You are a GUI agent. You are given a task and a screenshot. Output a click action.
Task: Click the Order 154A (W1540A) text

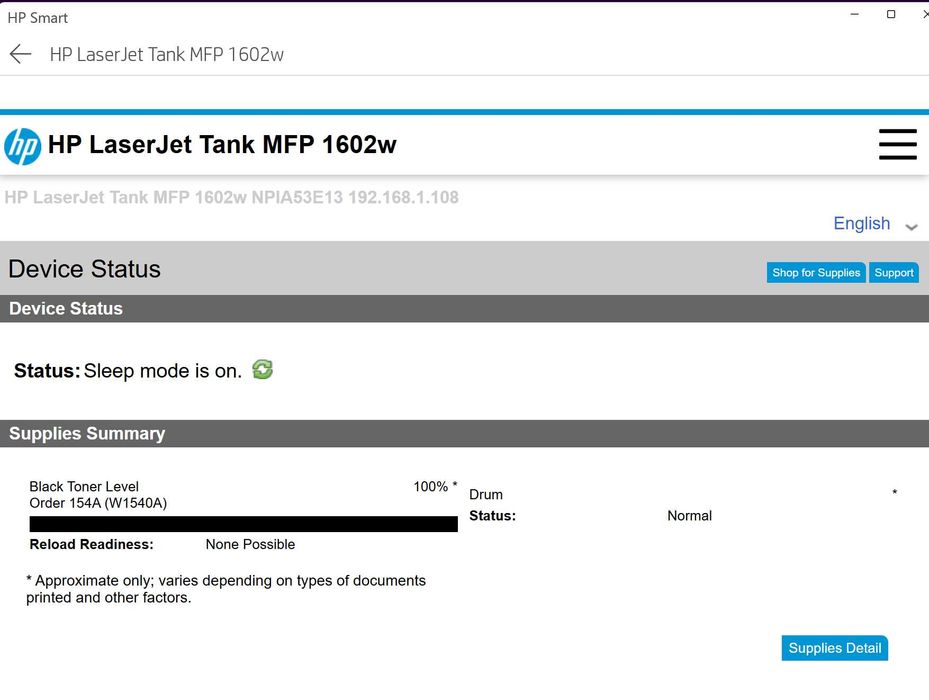[98, 503]
